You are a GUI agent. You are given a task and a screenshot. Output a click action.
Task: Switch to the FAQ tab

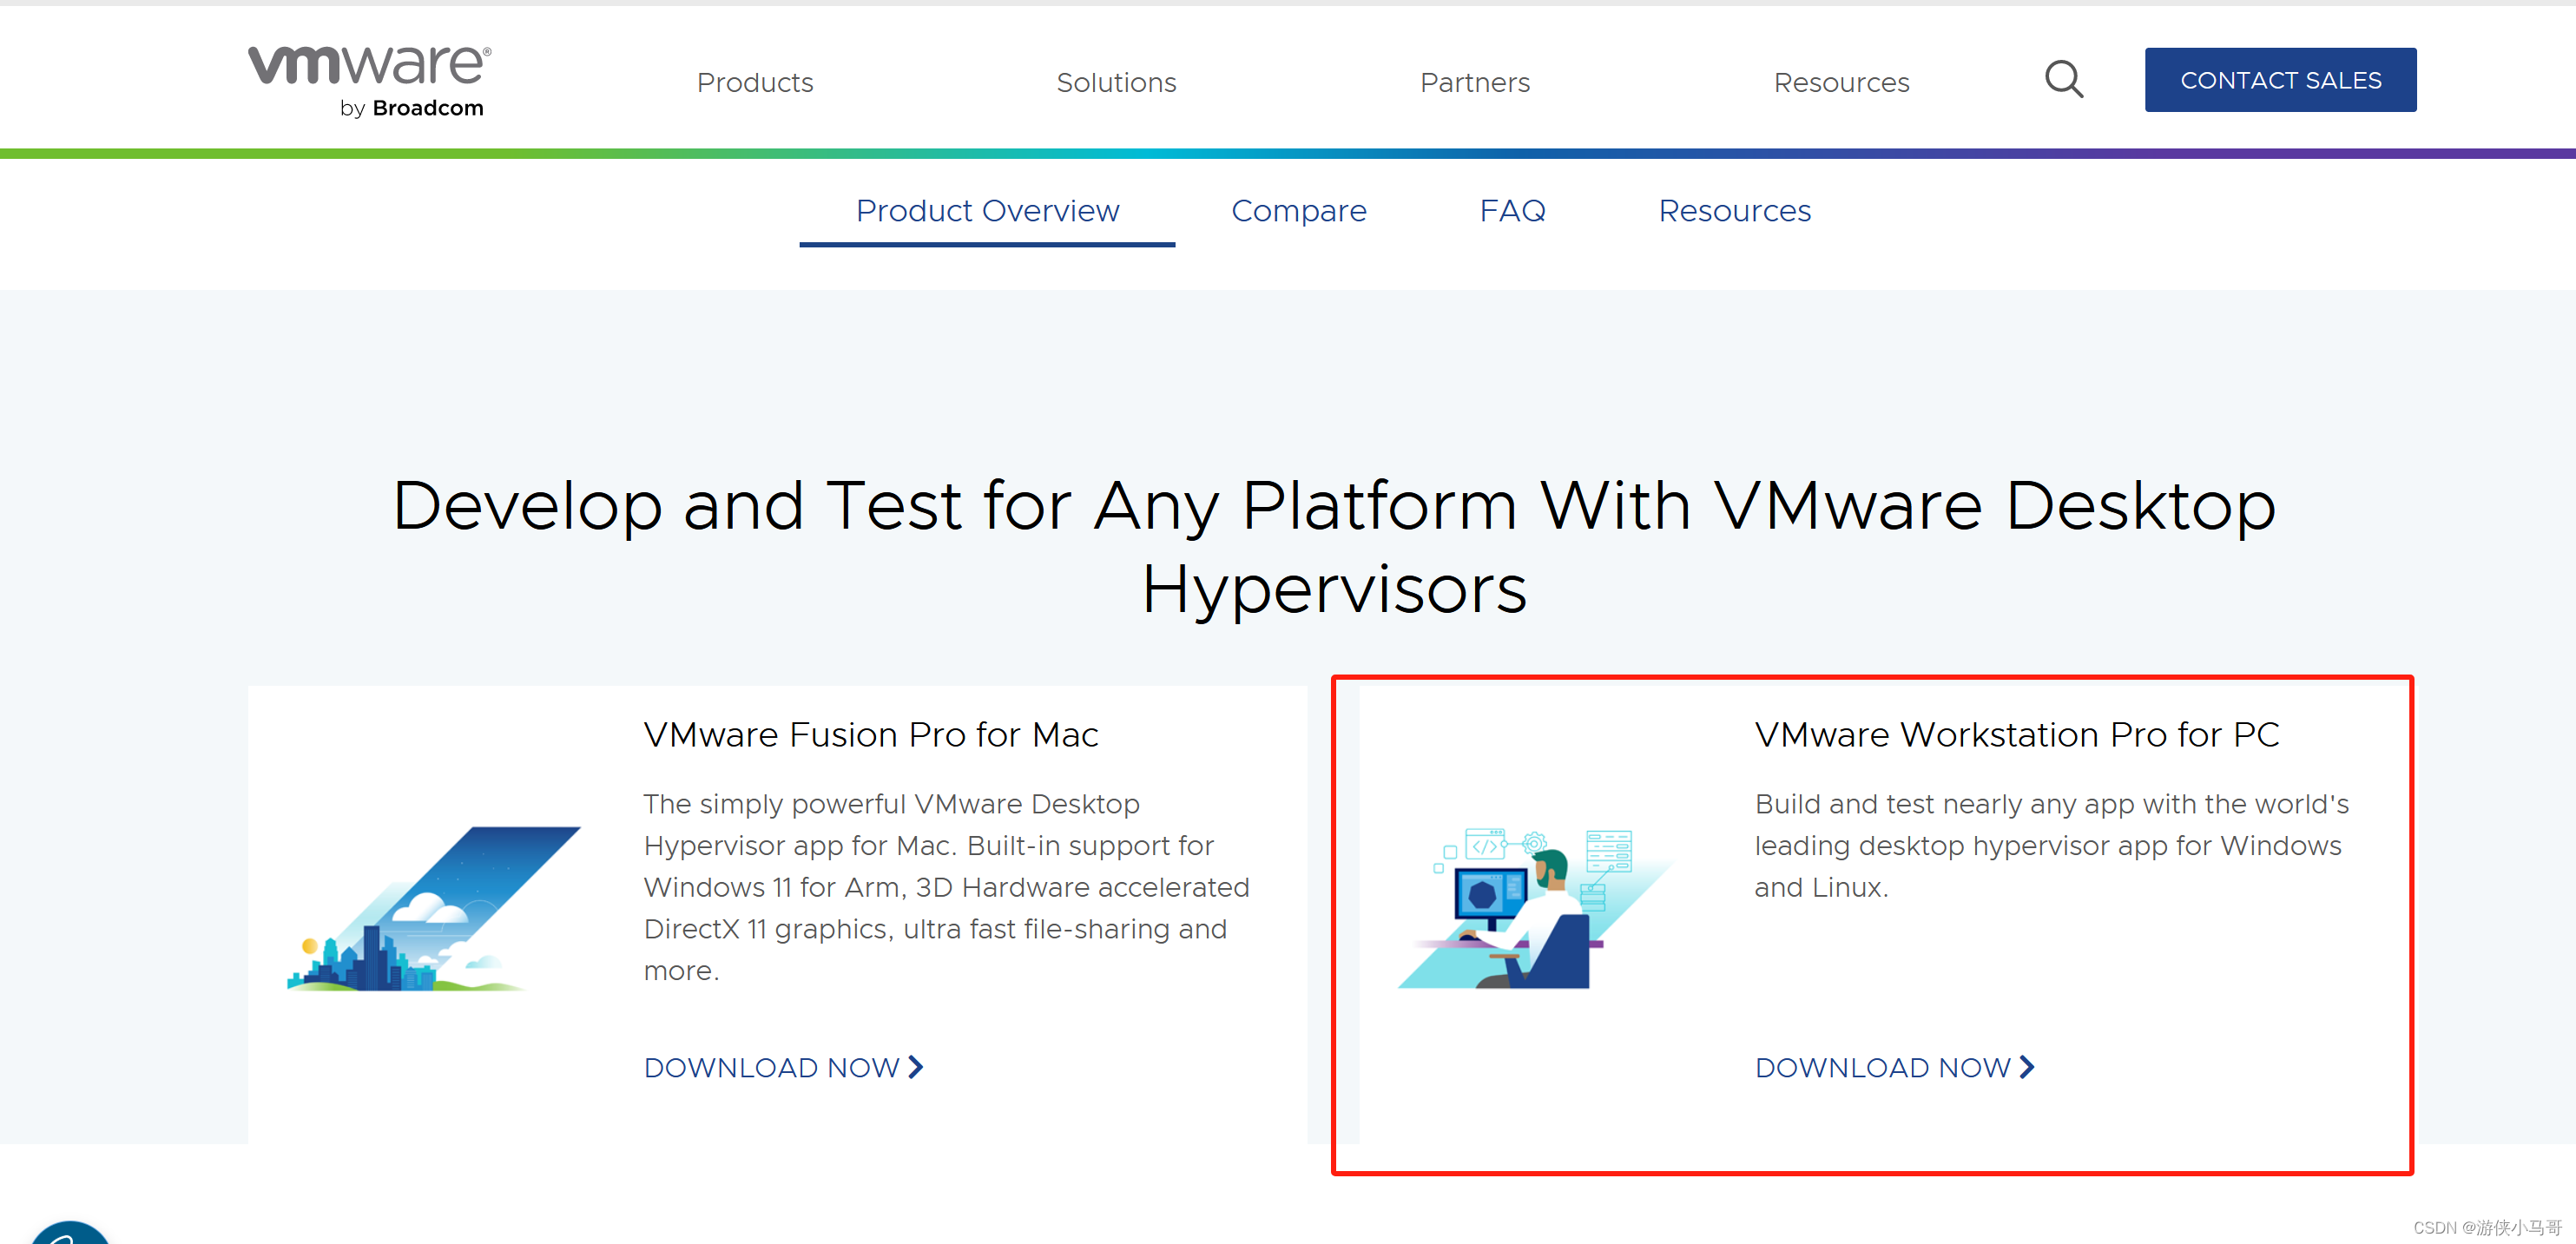(x=1512, y=211)
